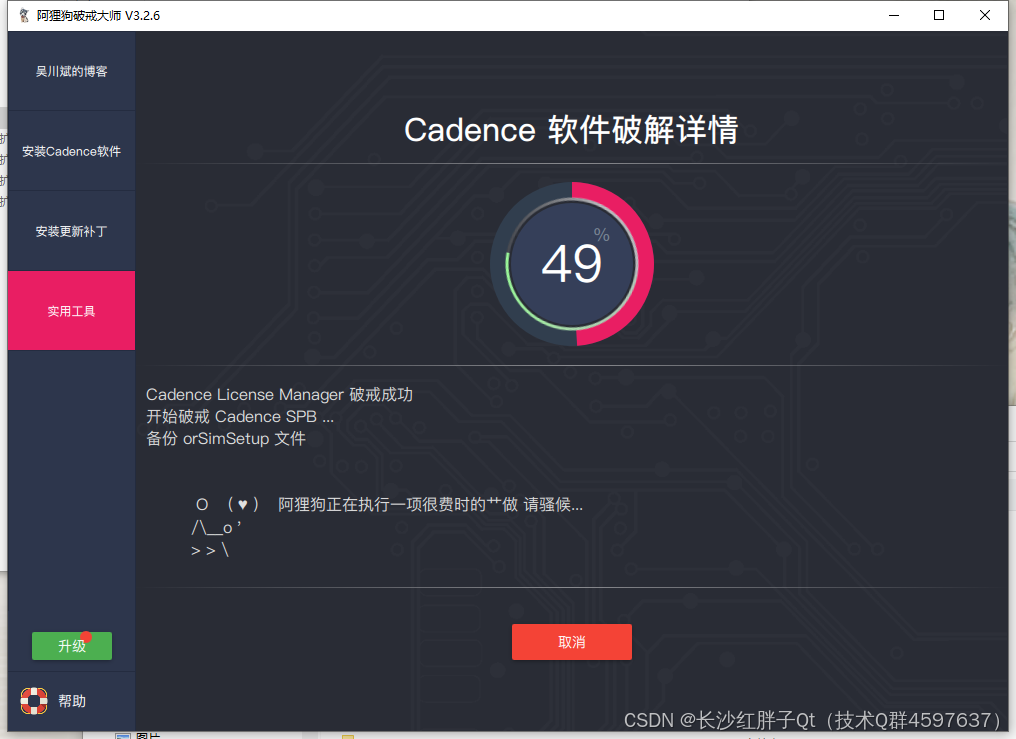Cancel the crack with the 取消 button
Screen dimensions: 1016x739
571,642
